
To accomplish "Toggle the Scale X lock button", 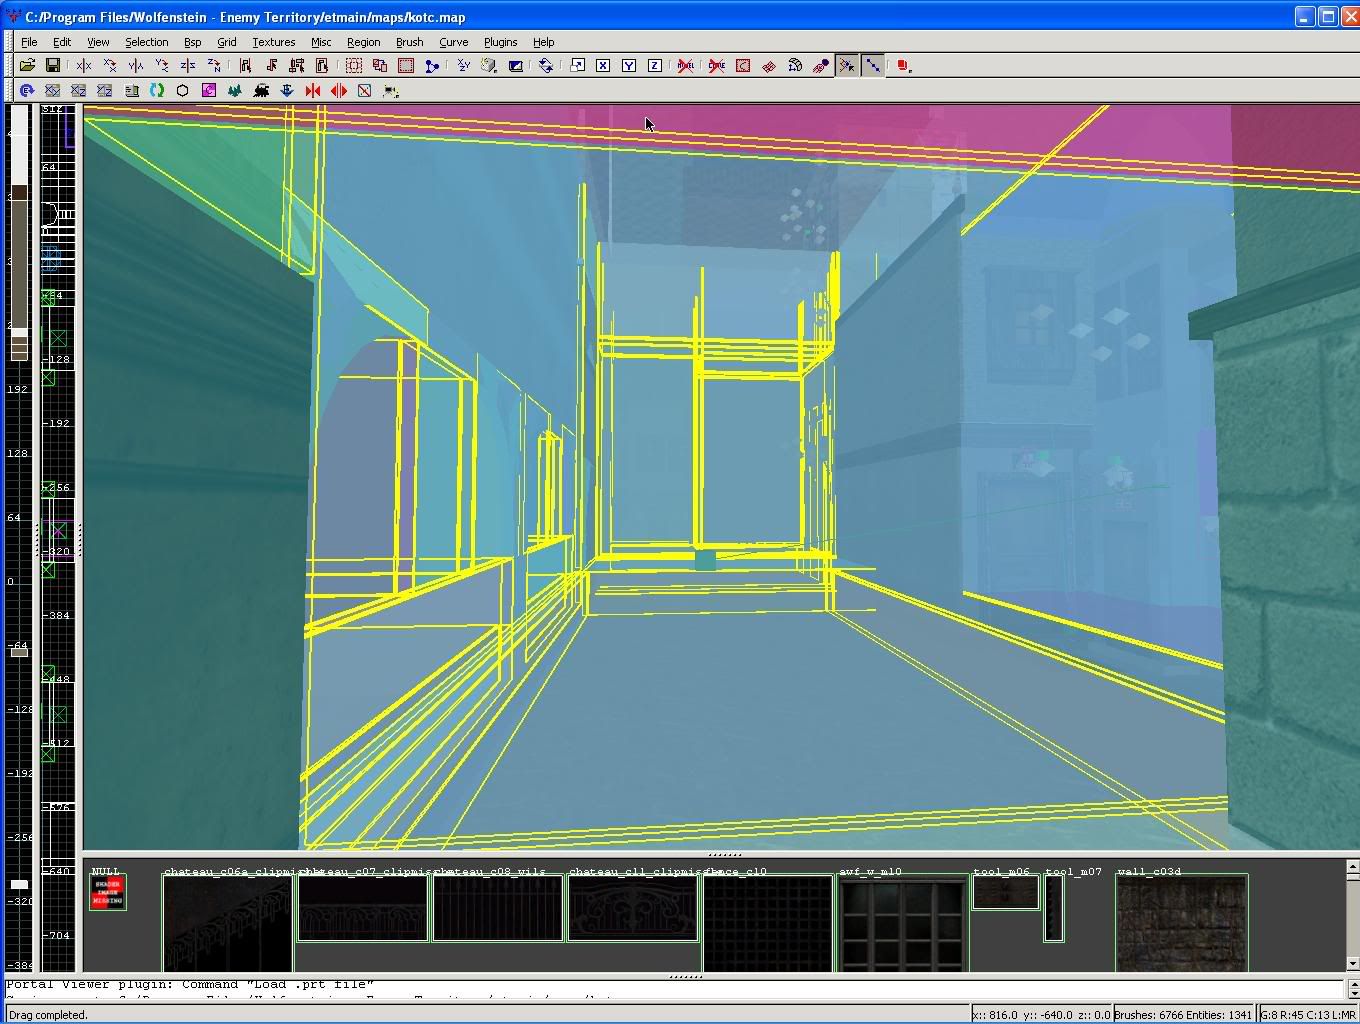I will click(x=603, y=66).
